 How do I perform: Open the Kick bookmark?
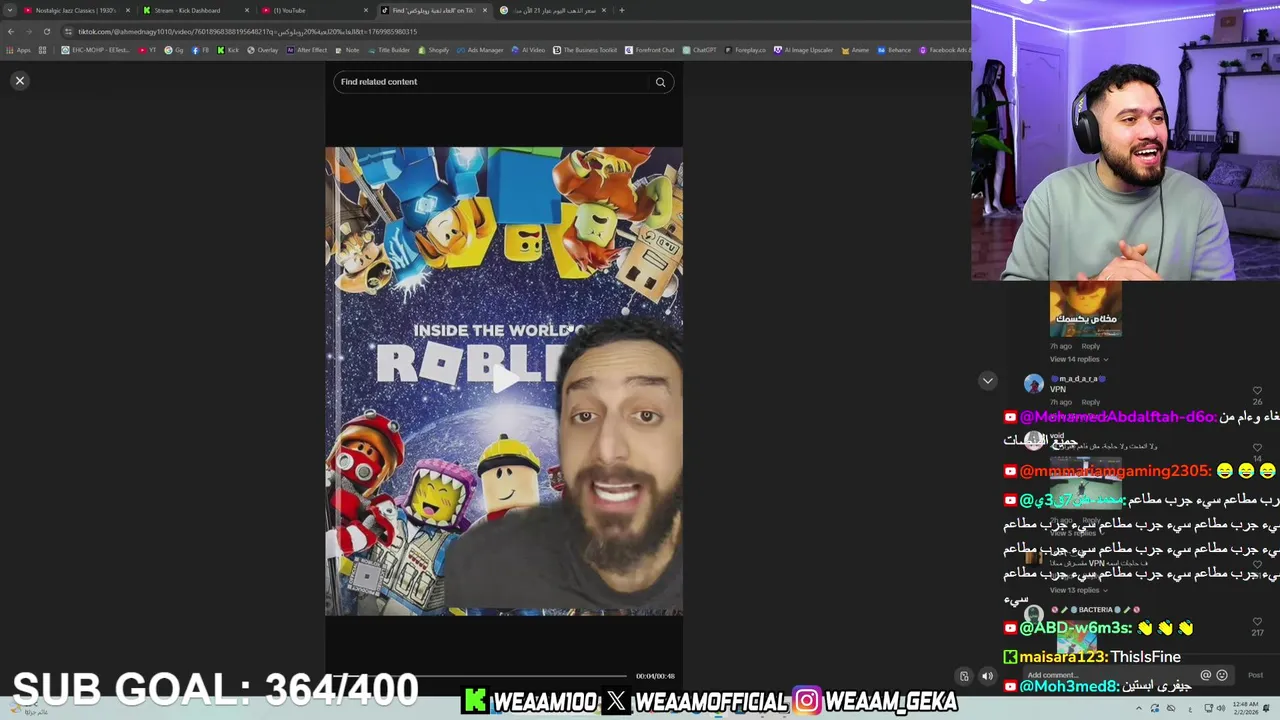click(x=228, y=50)
